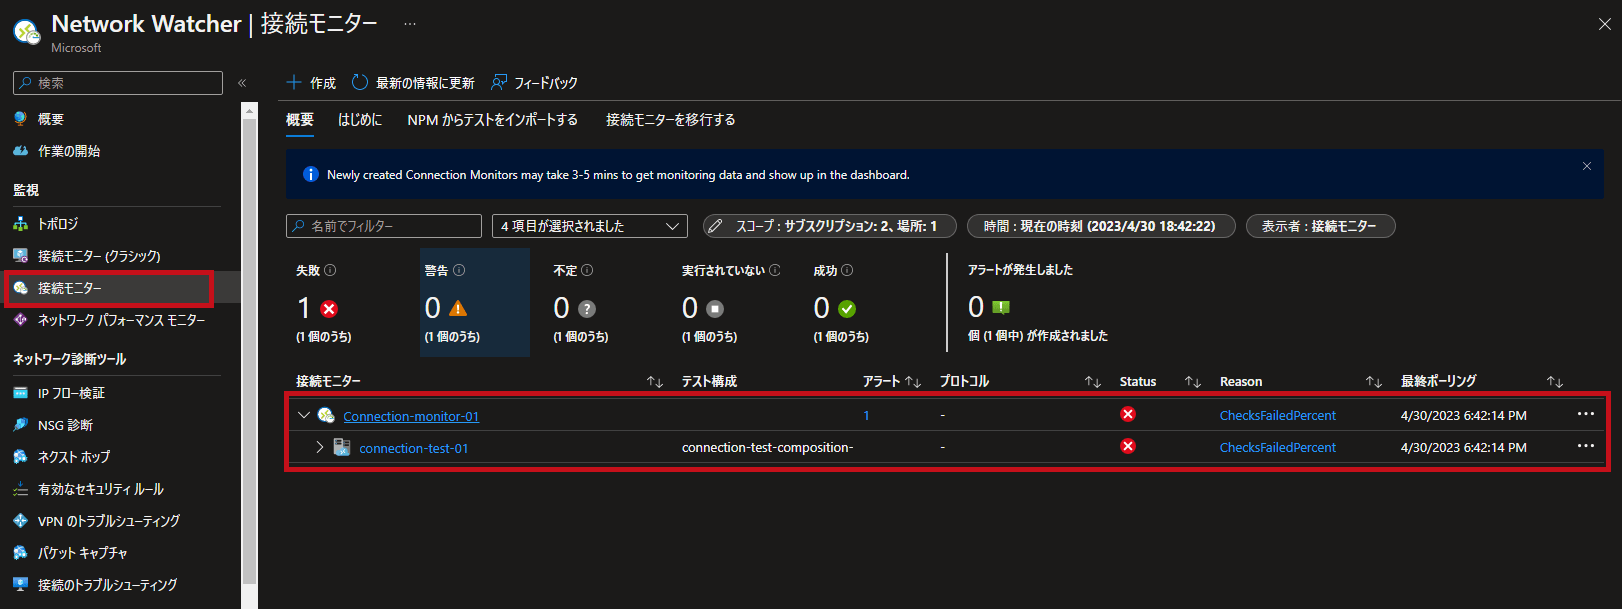The height and width of the screenshot is (609, 1622).
Task: Click alert count 1 for Connection-monitor-01
Action: coord(866,416)
